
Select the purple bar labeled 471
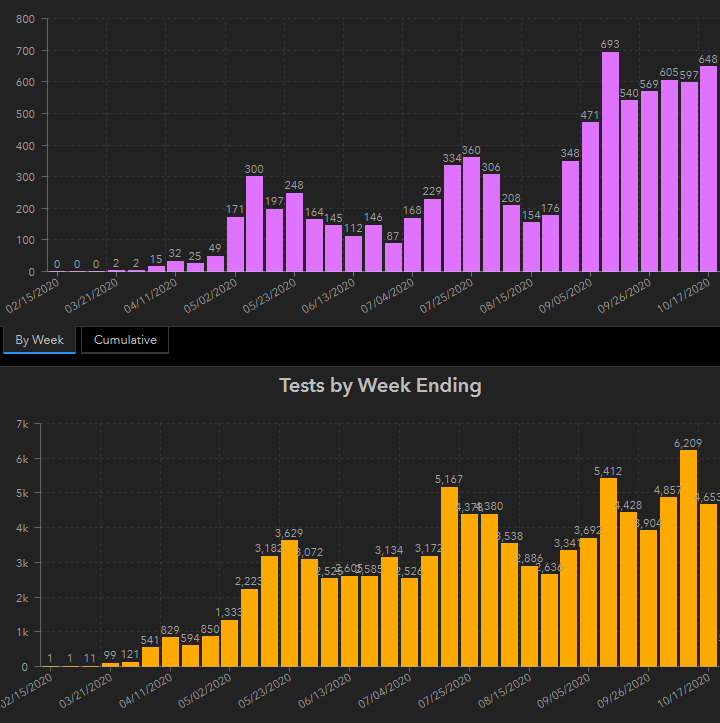click(590, 196)
